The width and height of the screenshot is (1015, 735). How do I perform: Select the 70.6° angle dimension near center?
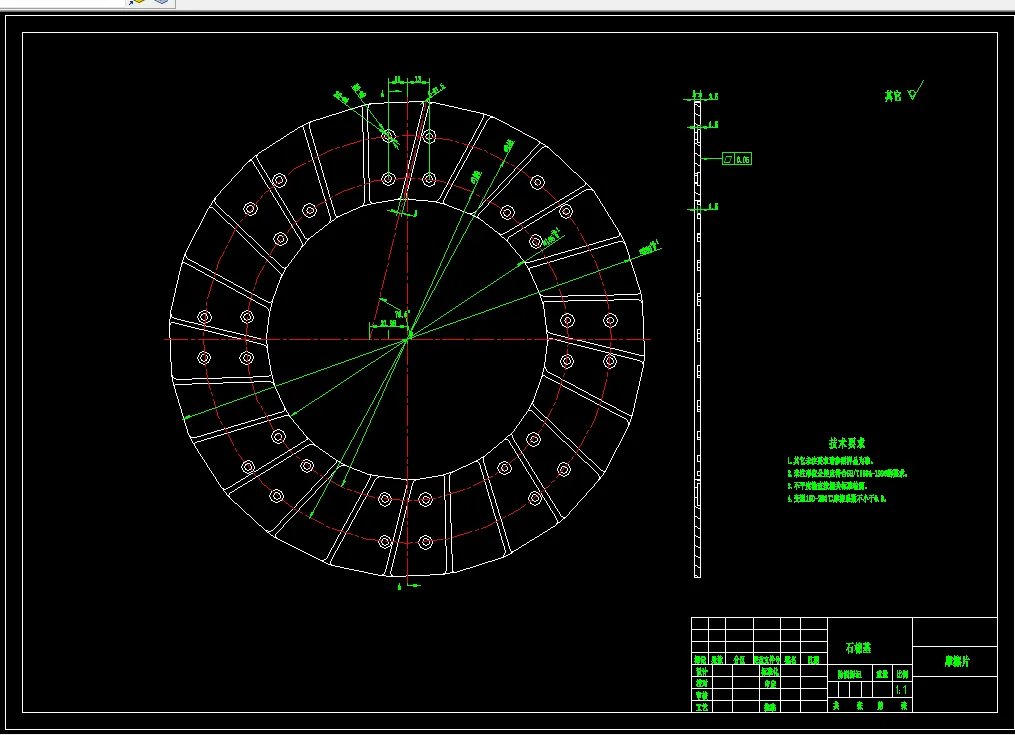click(403, 313)
